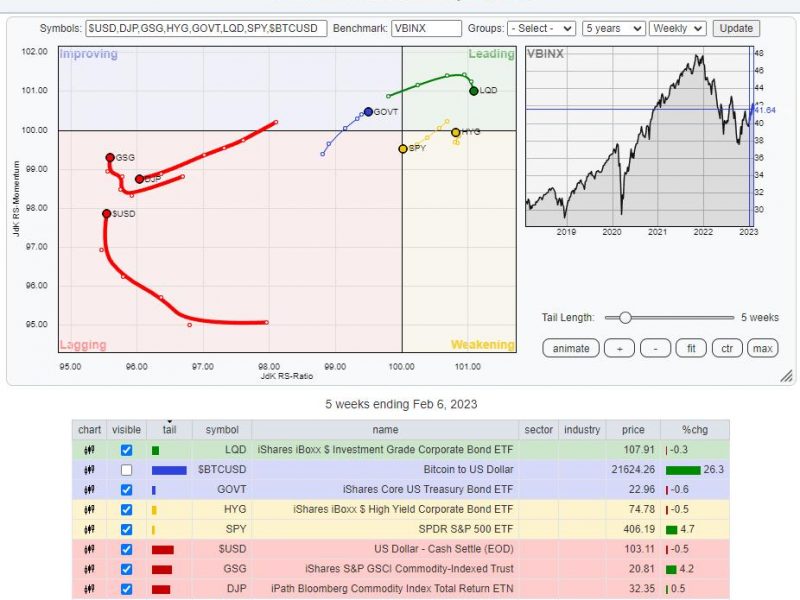Sort table by tail column header
Image resolution: width=800 pixels, height=600 pixels.
click(x=169, y=430)
